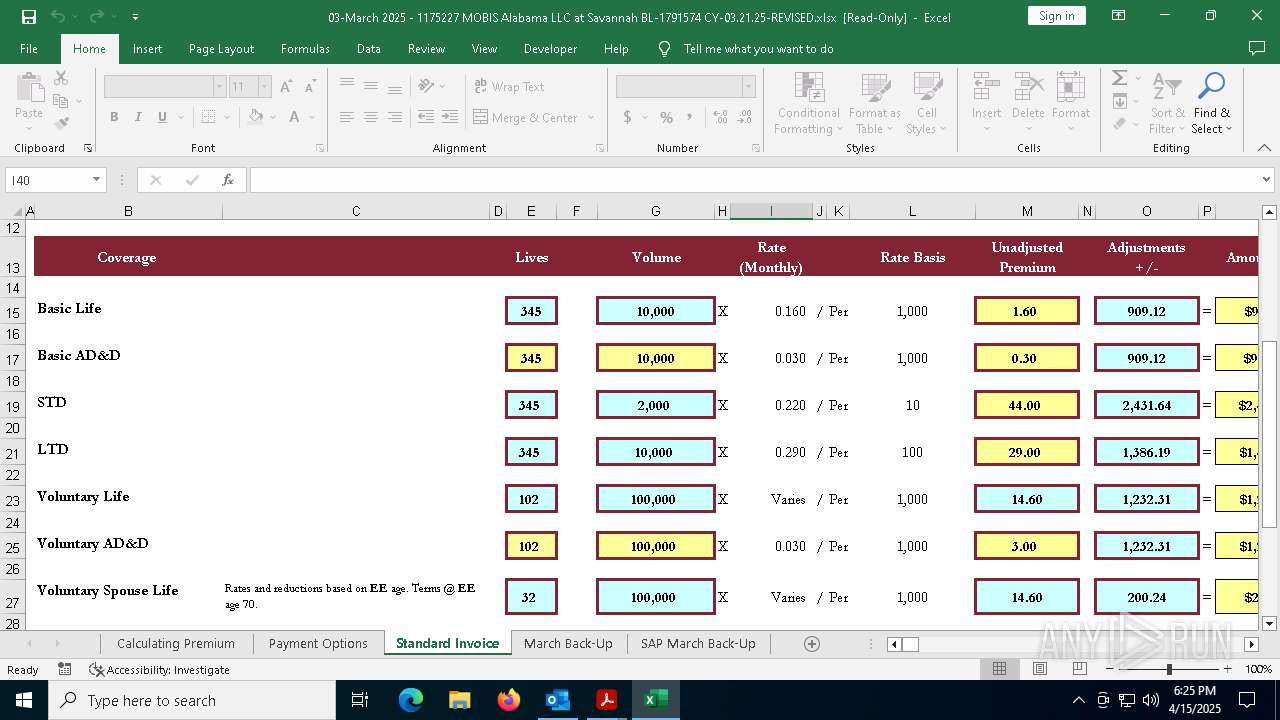Click the New Sheet plus icon

[812, 643]
